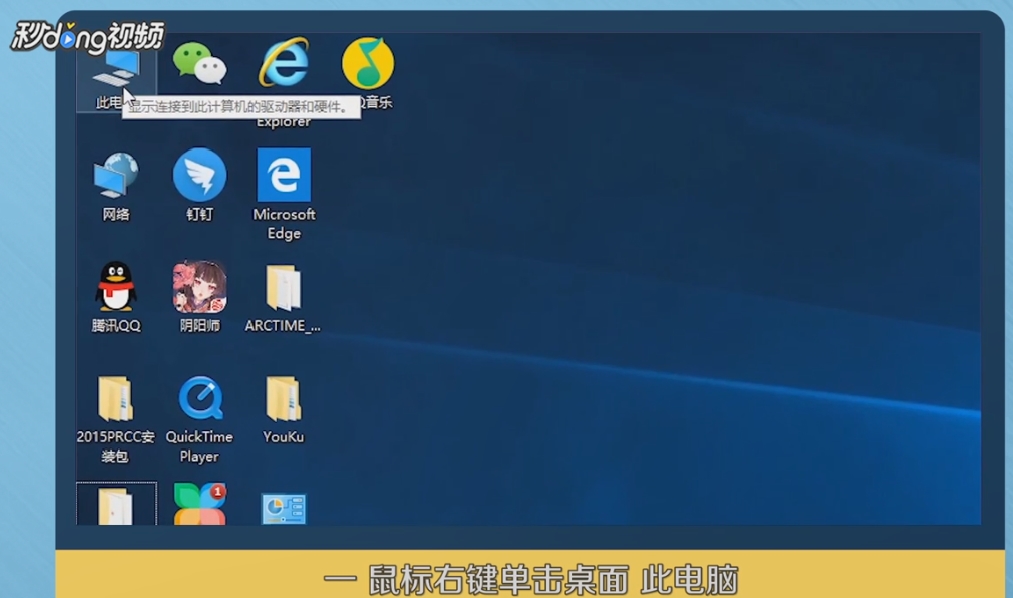Select the selected folder icon in the bottom row
The image size is (1013, 598).
[116, 506]
